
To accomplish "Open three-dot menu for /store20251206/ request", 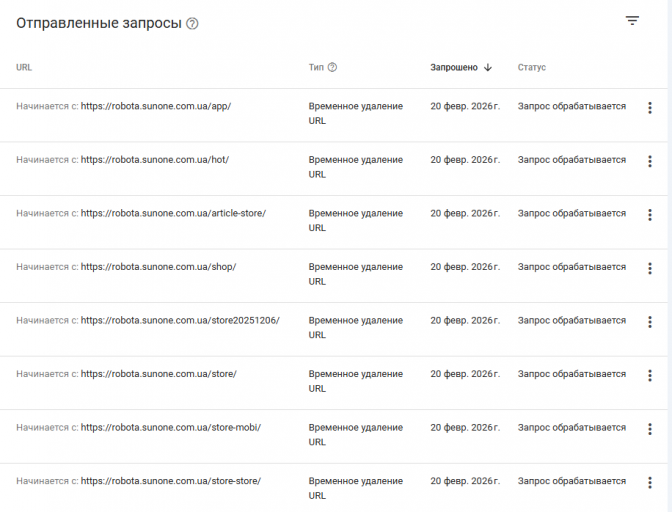I will click(x=650, y=322).
